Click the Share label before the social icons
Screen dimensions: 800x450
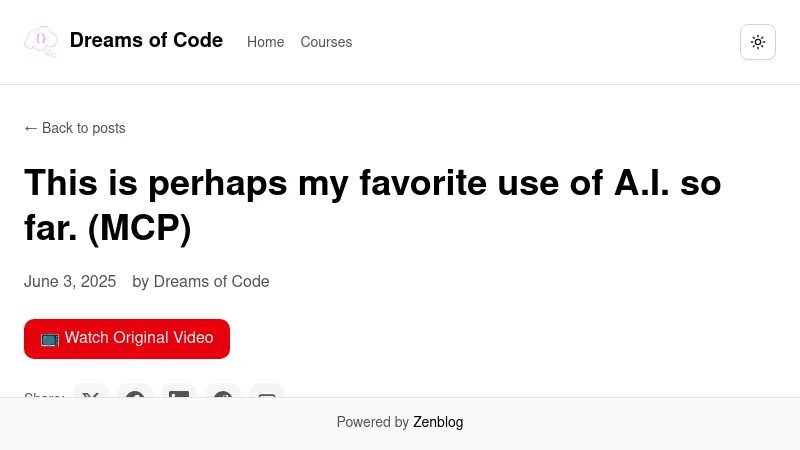(x=44, y=394)
